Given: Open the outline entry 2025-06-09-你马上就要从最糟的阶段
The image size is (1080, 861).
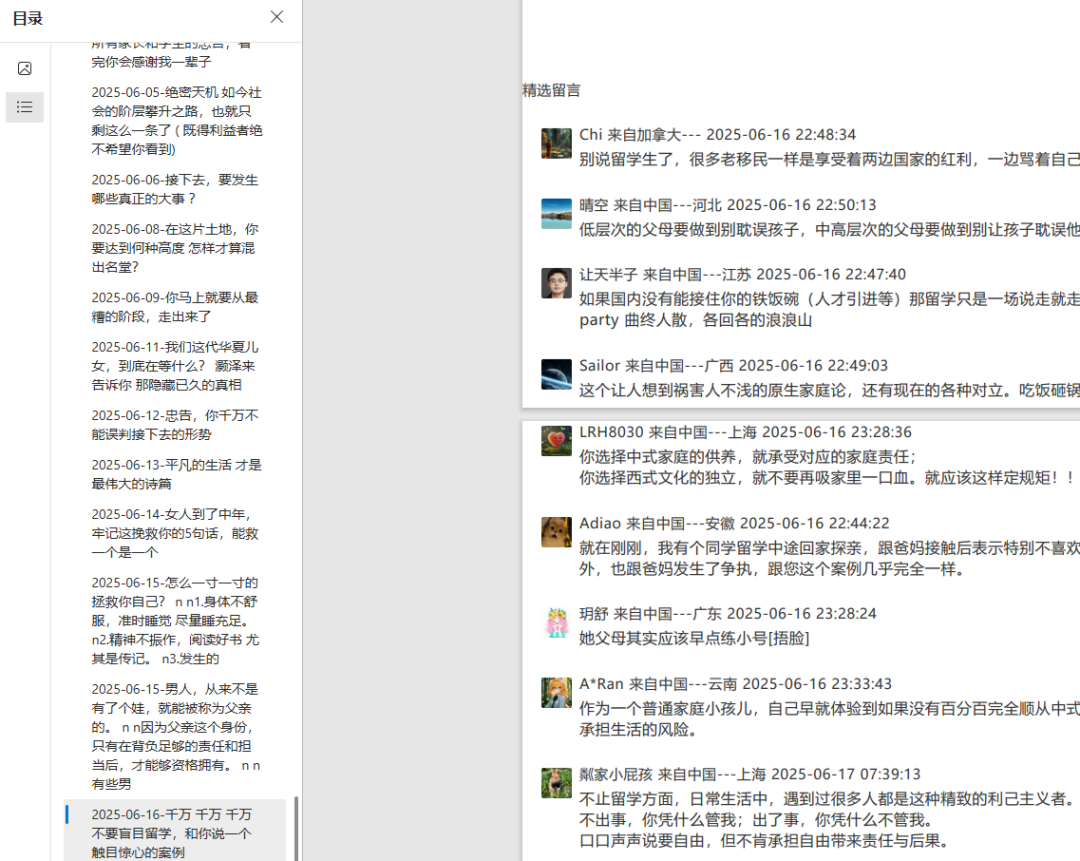Looking at the screenshot, I should point(175,307).
